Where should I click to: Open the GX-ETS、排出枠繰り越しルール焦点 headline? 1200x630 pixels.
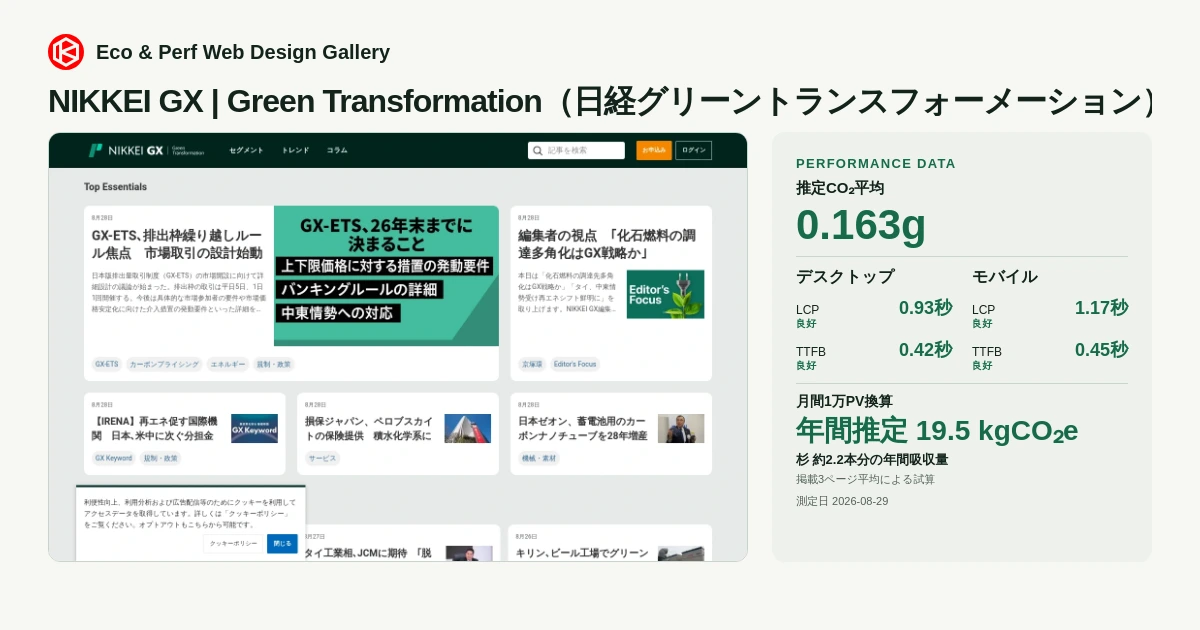pyautogui.click(x=177, y=244)
